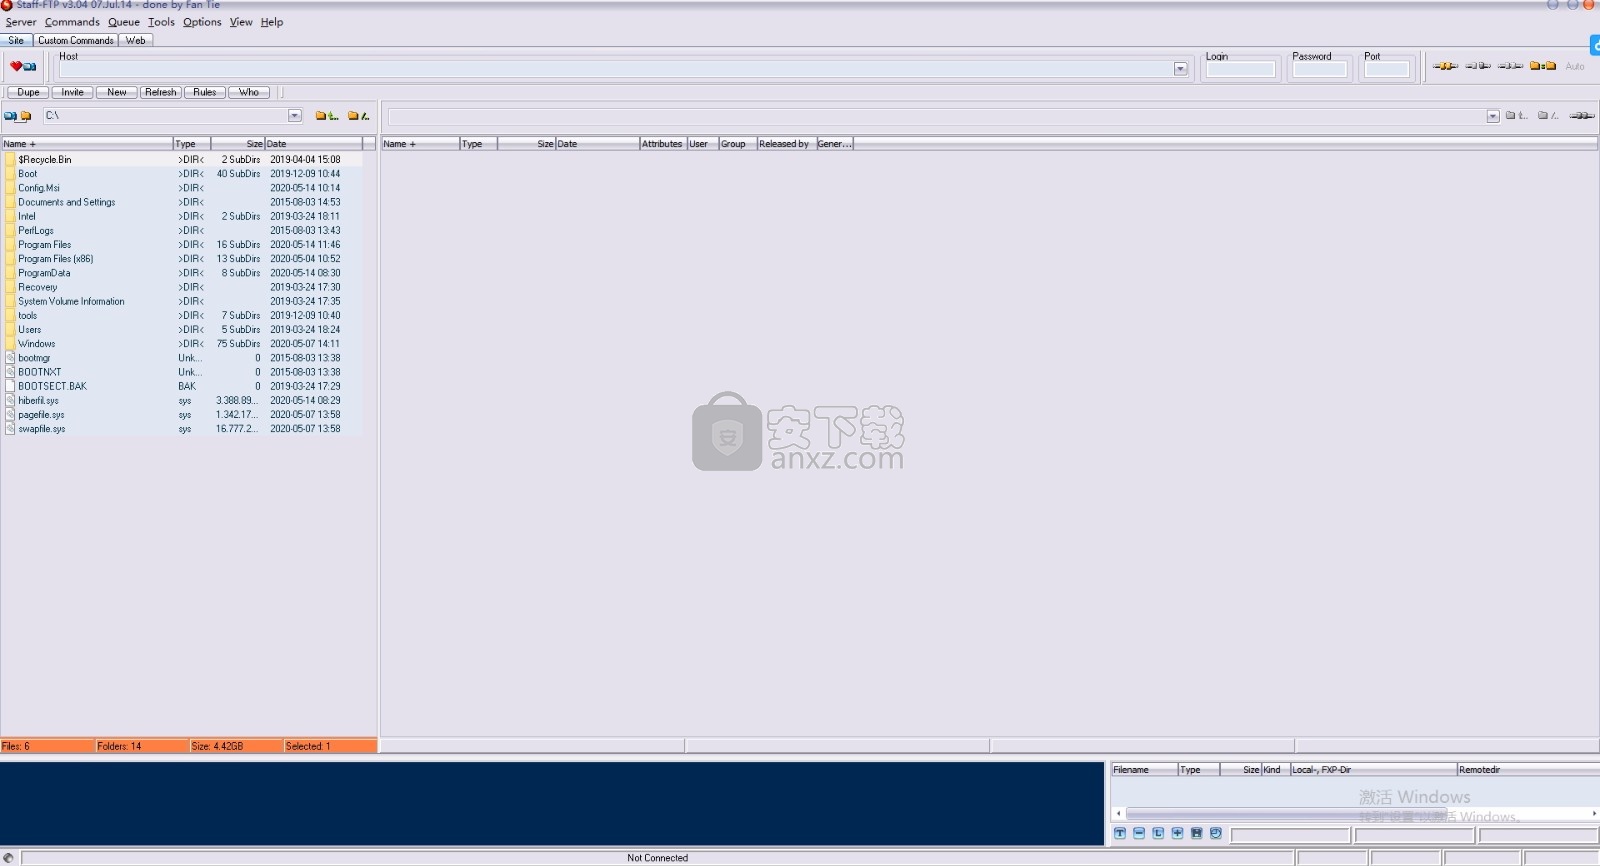Sort local list by Date column

313,144
